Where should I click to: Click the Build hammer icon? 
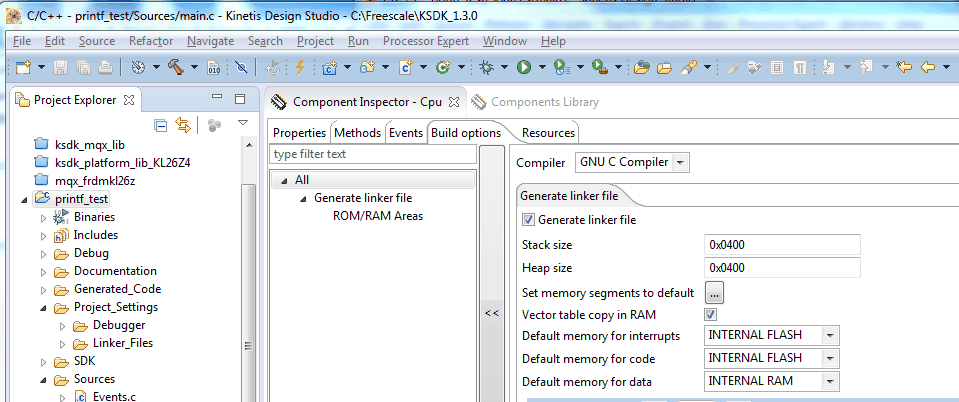(x=177, y=67)
